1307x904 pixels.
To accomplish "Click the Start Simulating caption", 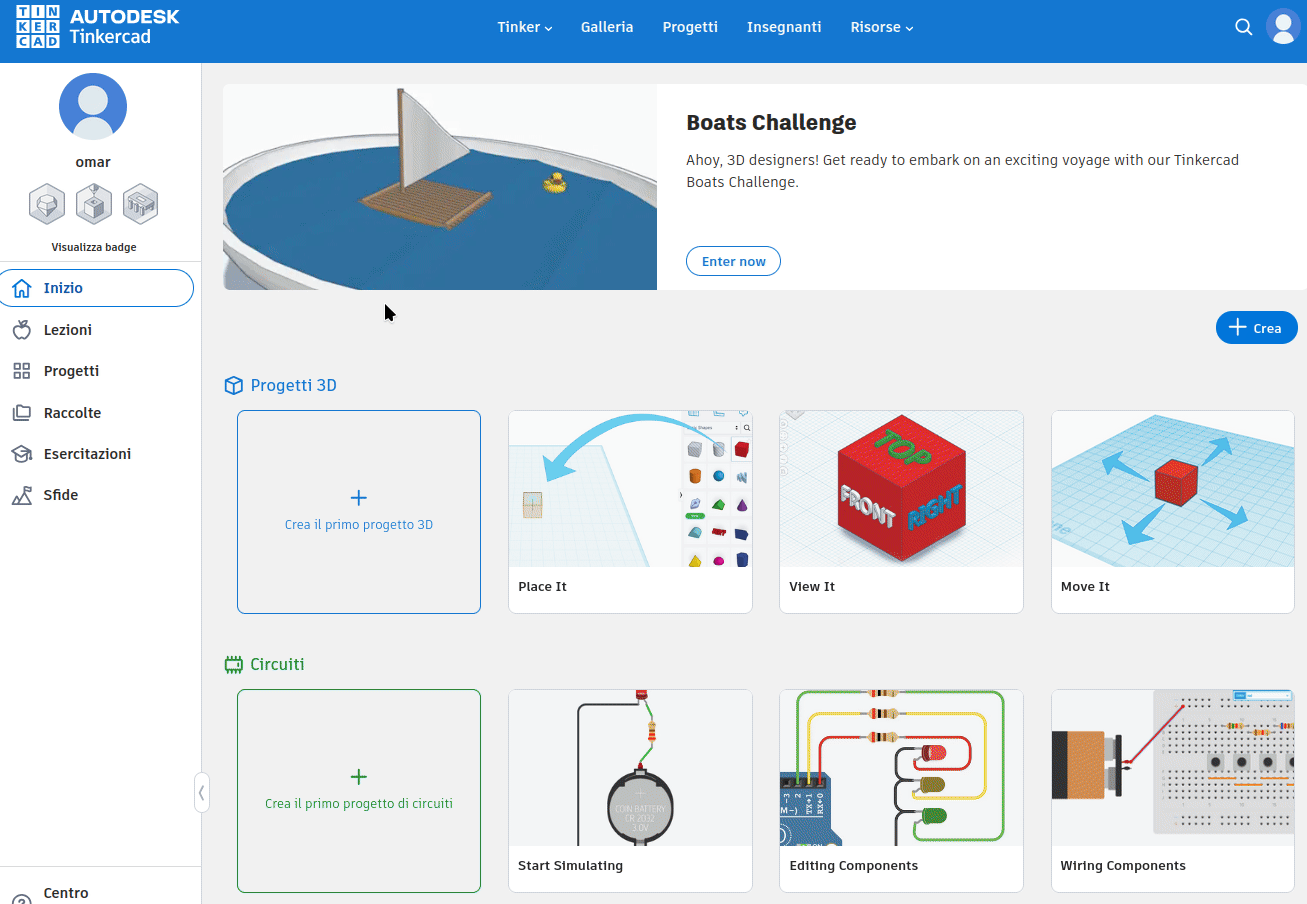I will [570, 866].
